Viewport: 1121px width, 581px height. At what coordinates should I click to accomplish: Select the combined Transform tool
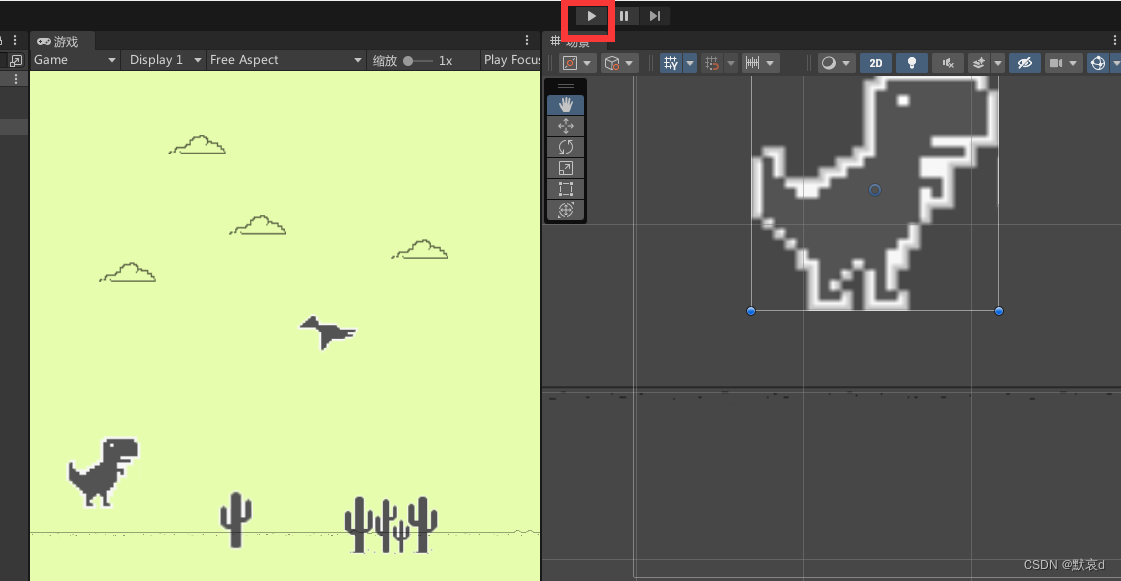[x=566, y=210]
